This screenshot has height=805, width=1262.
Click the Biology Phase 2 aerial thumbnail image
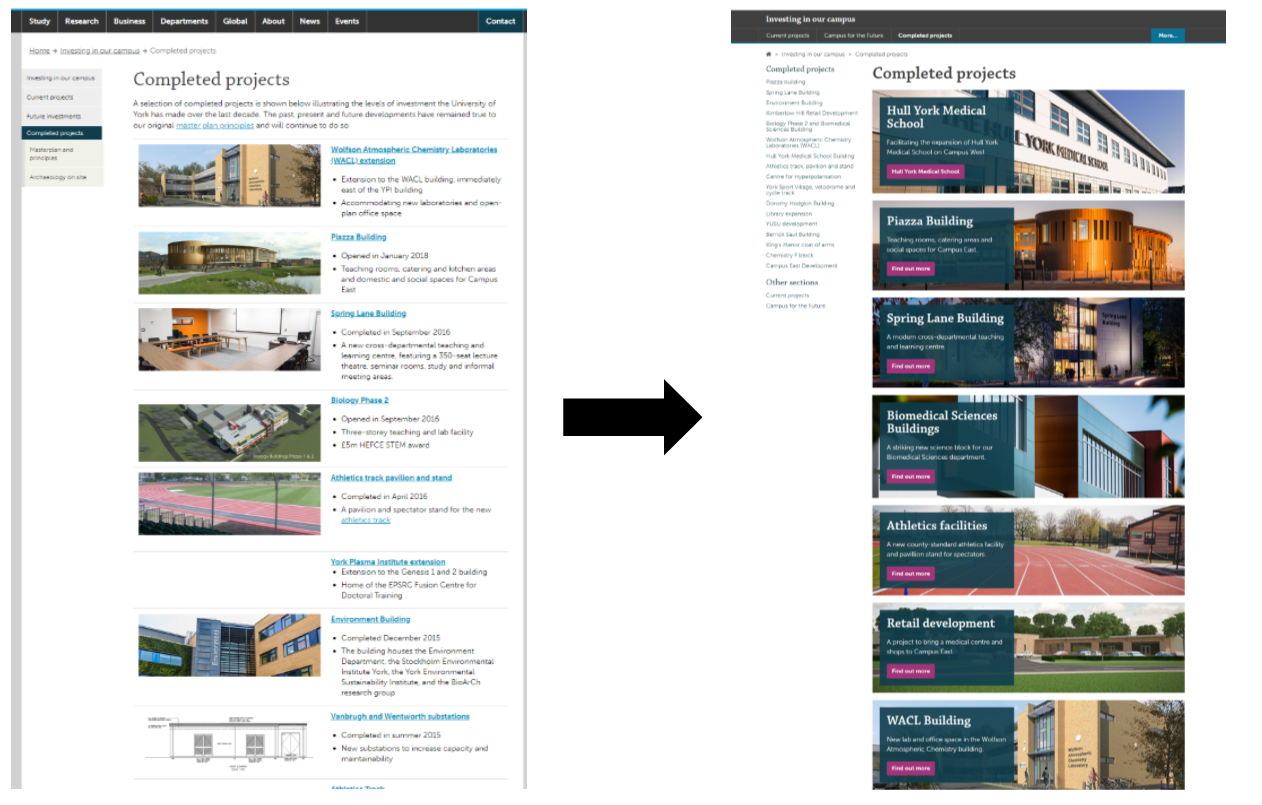click(229, 432)
